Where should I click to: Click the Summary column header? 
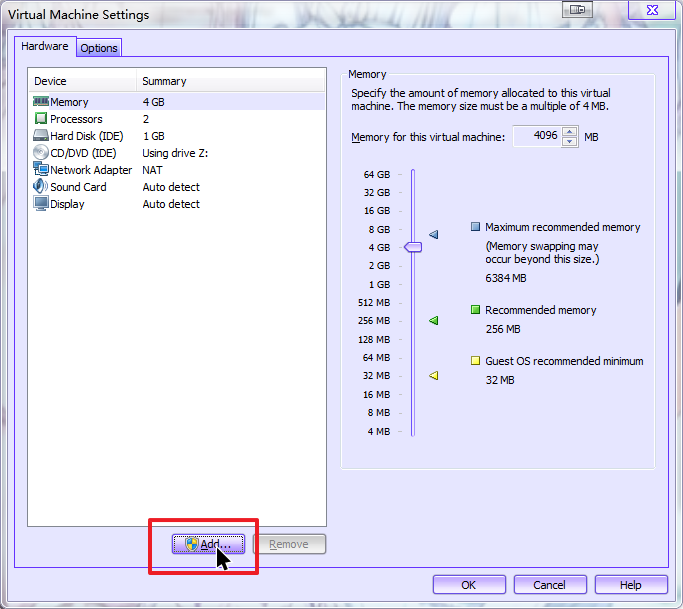164,81
